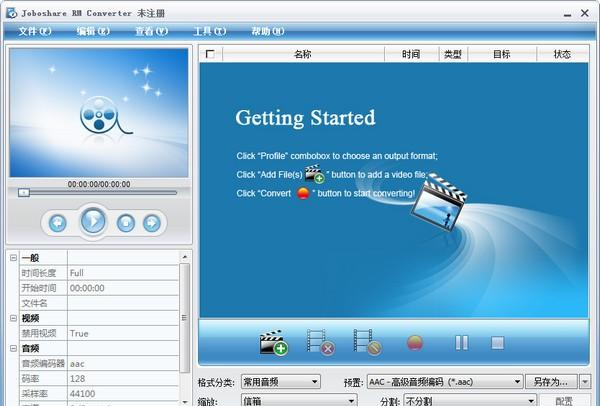Viewport: 600px width, 406px height.
Task: Collapse the 视频 property group
Action: [x=13, y=318]
